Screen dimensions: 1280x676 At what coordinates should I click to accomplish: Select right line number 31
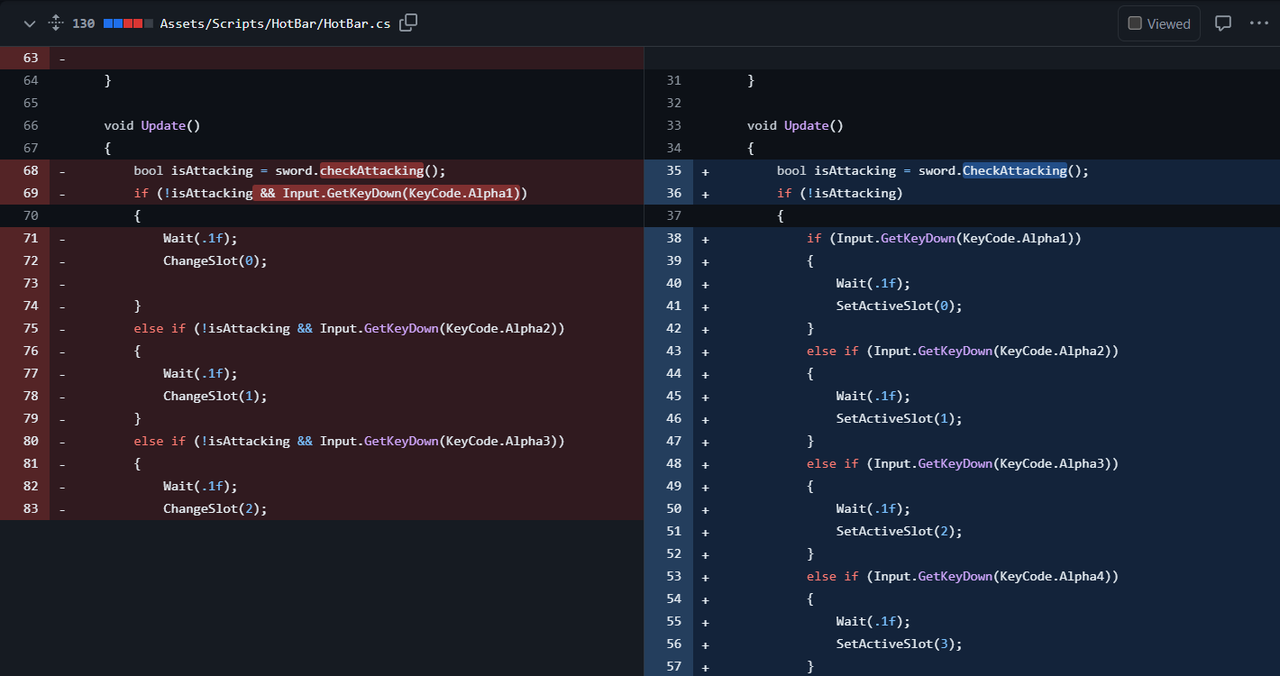pos(673,81)
